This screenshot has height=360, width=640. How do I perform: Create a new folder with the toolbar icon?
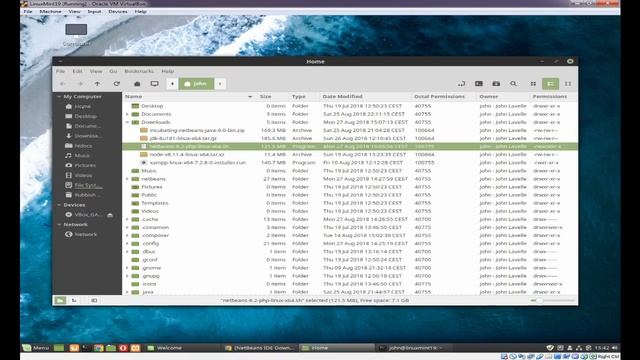pyautogui.click(x=496, y=84)
